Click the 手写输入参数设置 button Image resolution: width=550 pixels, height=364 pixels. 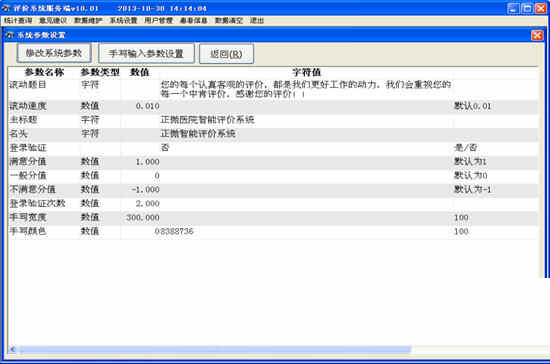pos(146,53)
